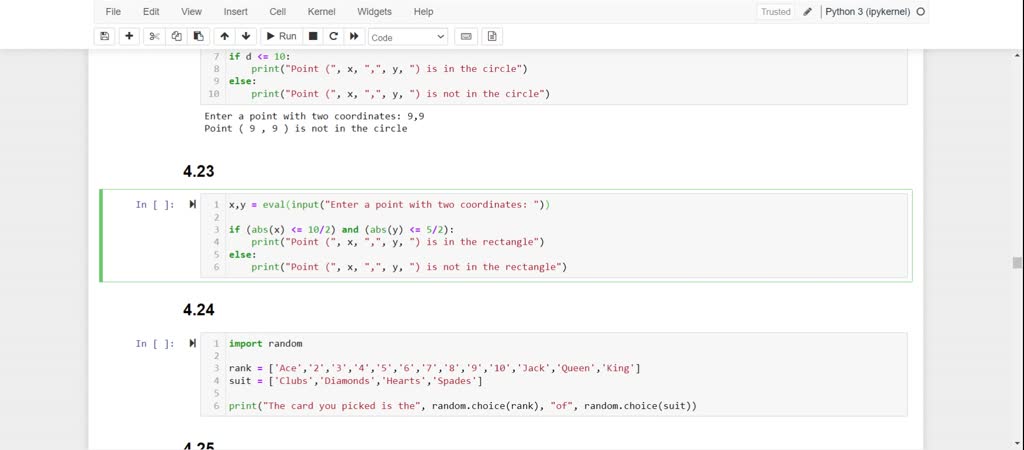The width and height of the screenshot is (1024, 450).
Task: Restart the kernel with the circular arrow icon
Action: pos(333,37)
